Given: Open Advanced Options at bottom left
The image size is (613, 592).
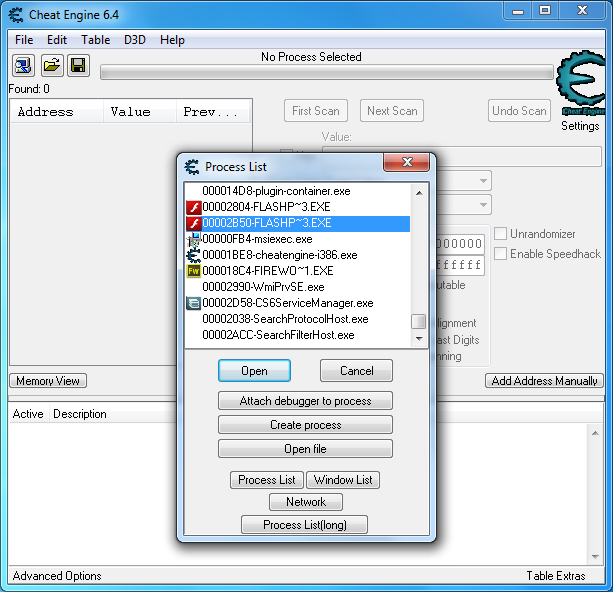Looking at the screenshot, I should point(57,576).
